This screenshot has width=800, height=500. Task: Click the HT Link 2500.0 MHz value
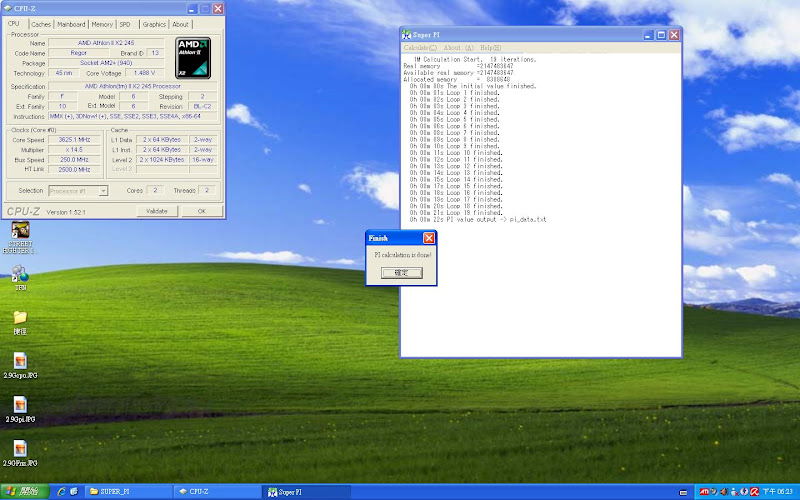click(74, 169)
